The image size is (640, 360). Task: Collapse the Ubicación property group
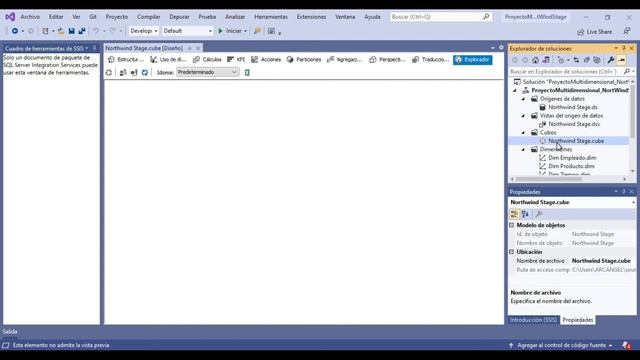(x=512, y=252)
